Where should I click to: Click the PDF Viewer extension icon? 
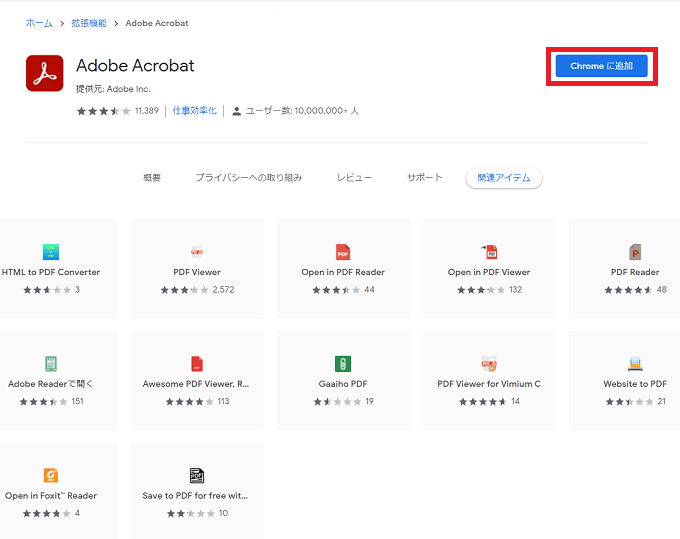pos(197,252)
